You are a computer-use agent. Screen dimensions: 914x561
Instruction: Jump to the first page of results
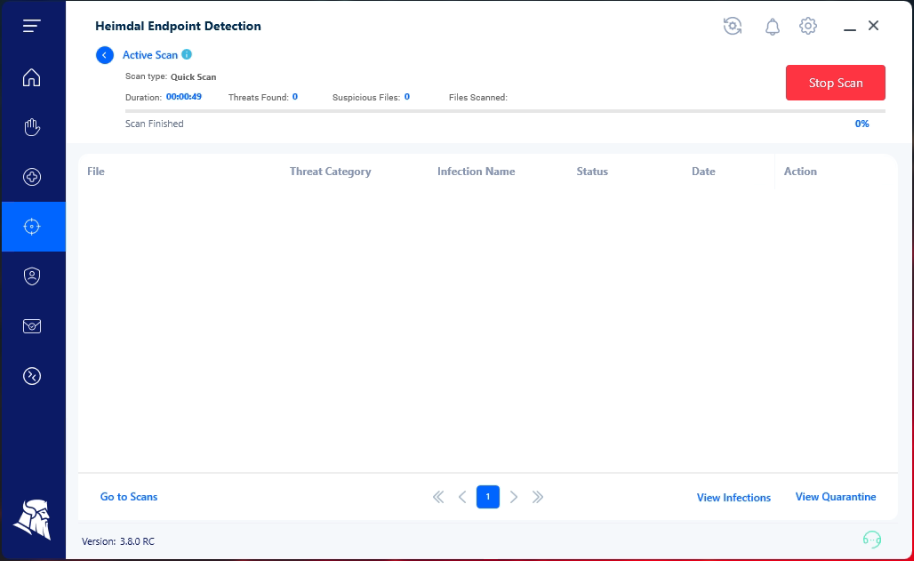[x=438, y=497]
